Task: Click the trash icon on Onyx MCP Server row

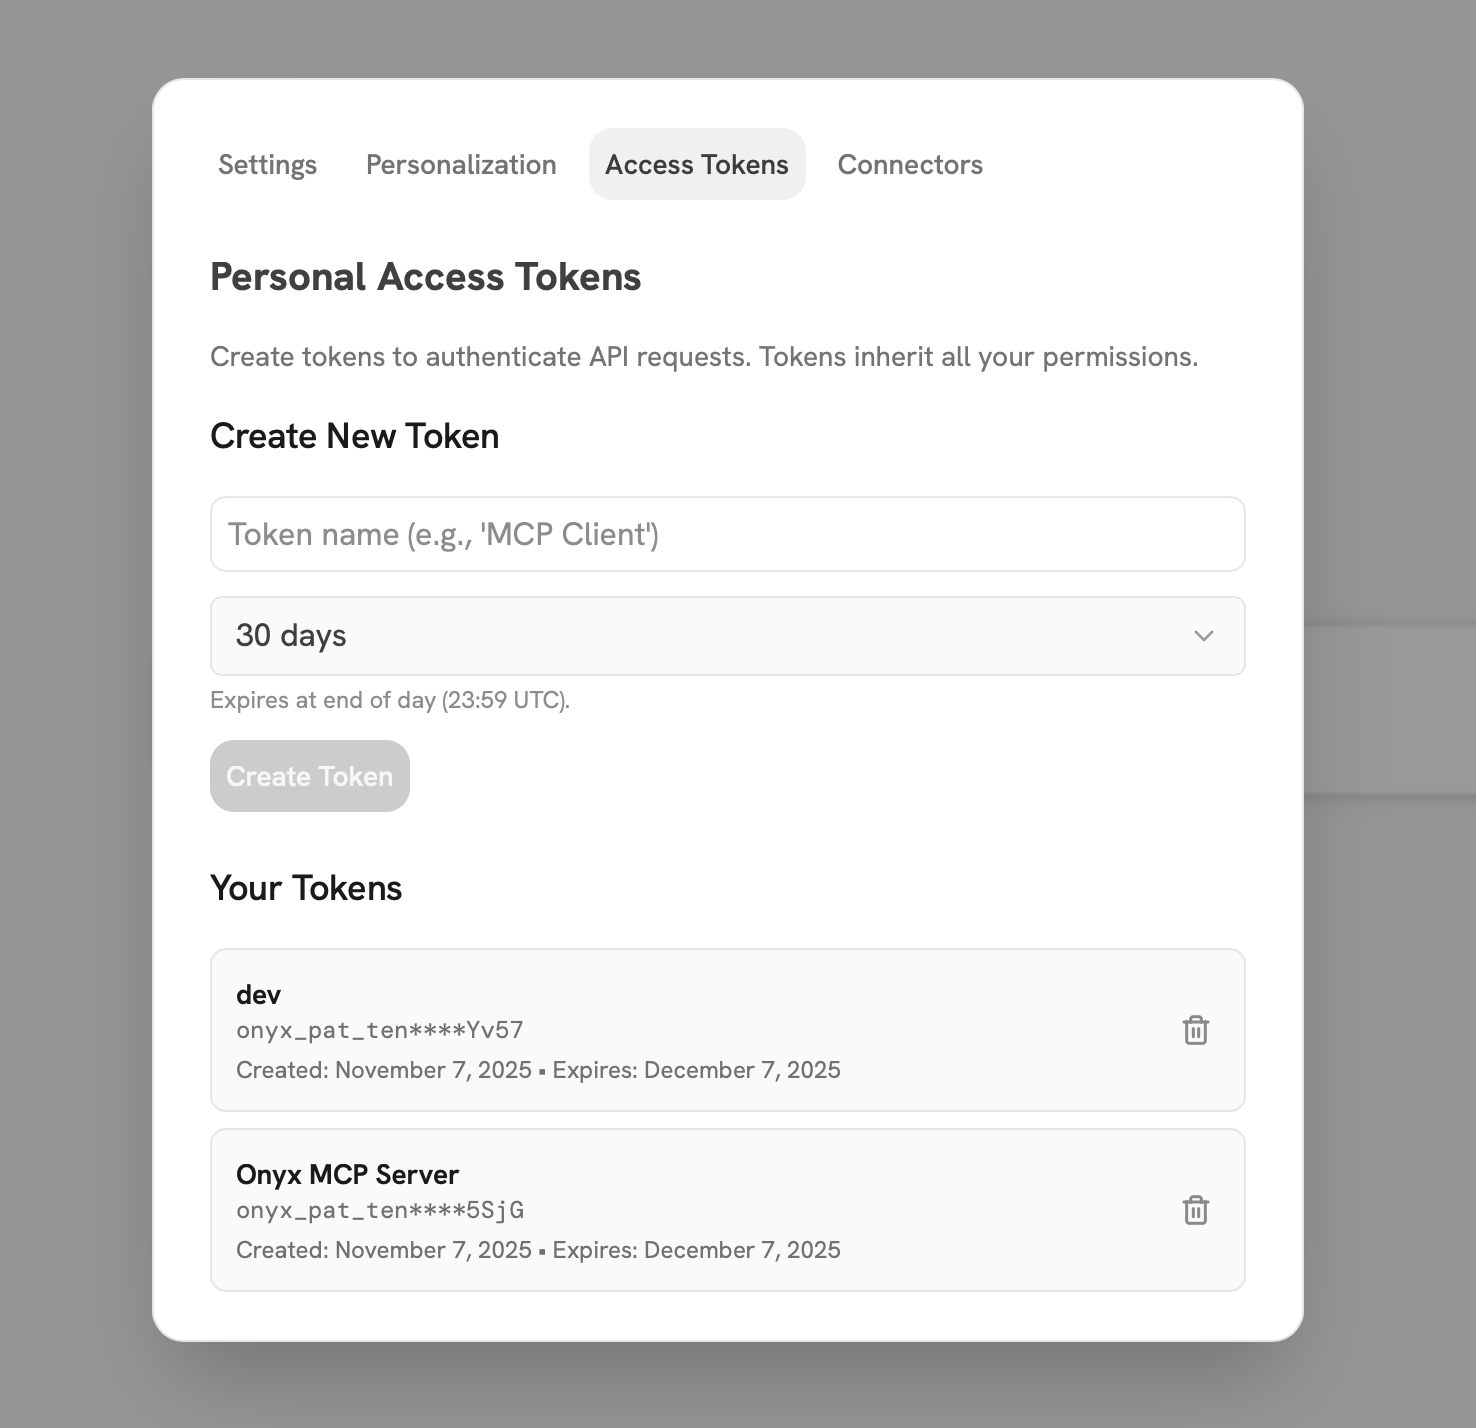Action: 1196,1210
